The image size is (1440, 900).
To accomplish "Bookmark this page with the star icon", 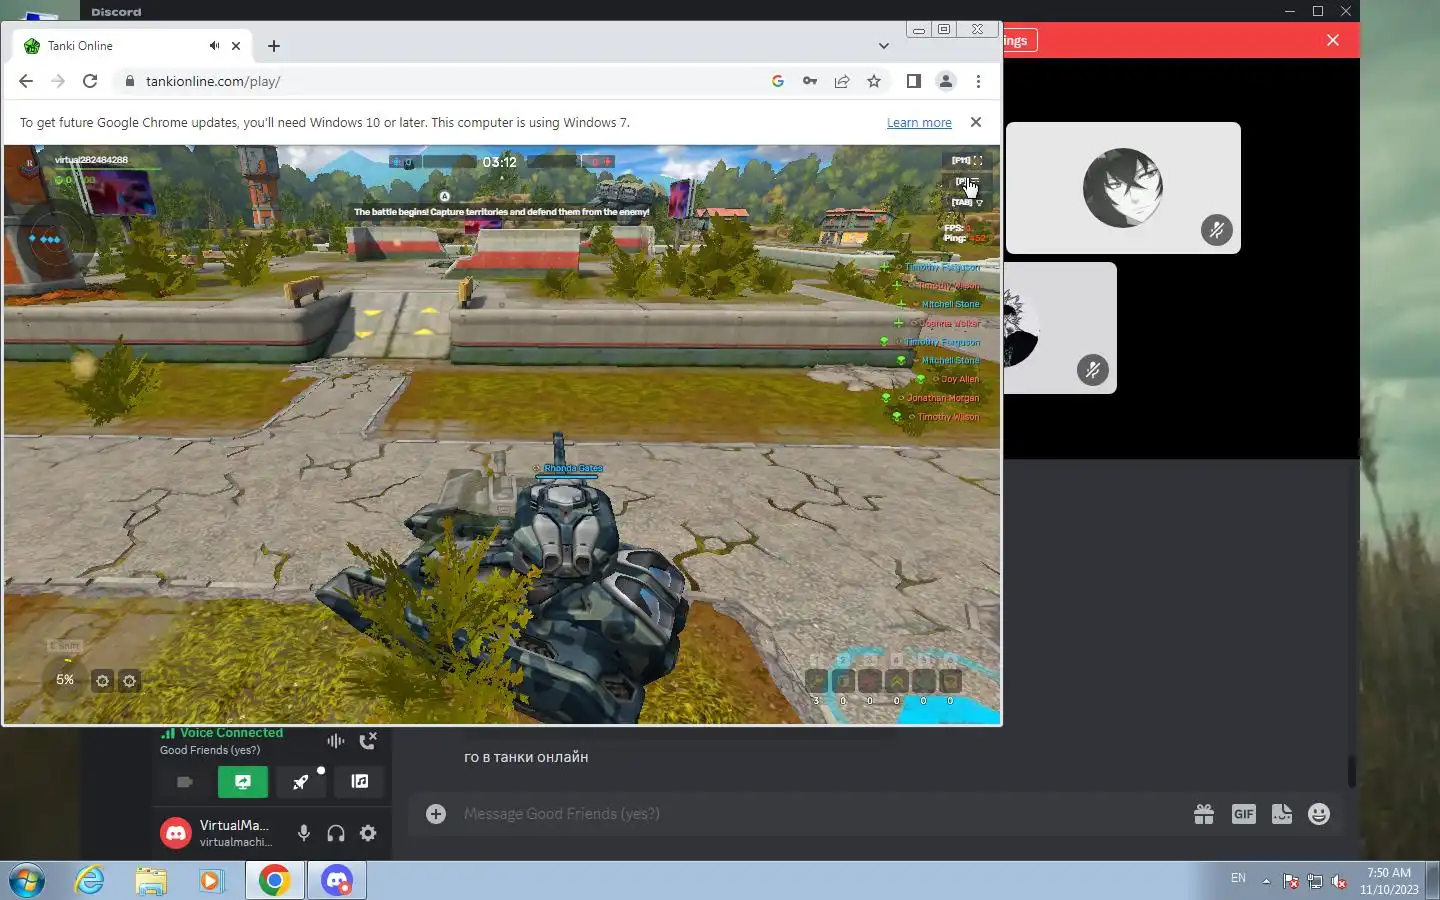I will [874, 81].
